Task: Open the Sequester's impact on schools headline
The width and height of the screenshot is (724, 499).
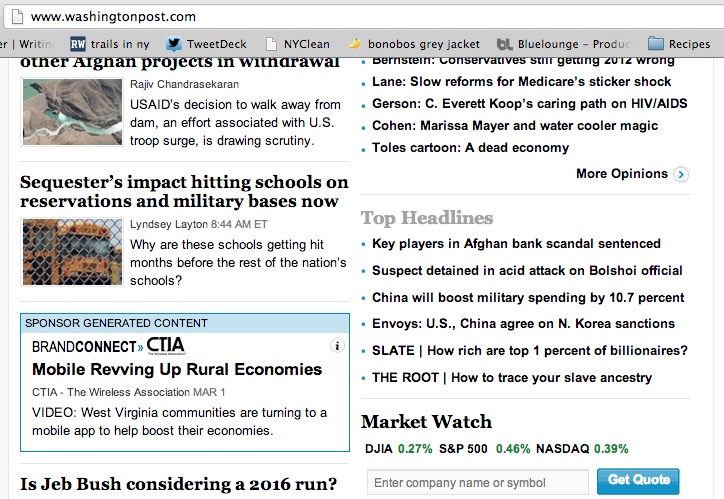Action: click(x=184, y=191)
